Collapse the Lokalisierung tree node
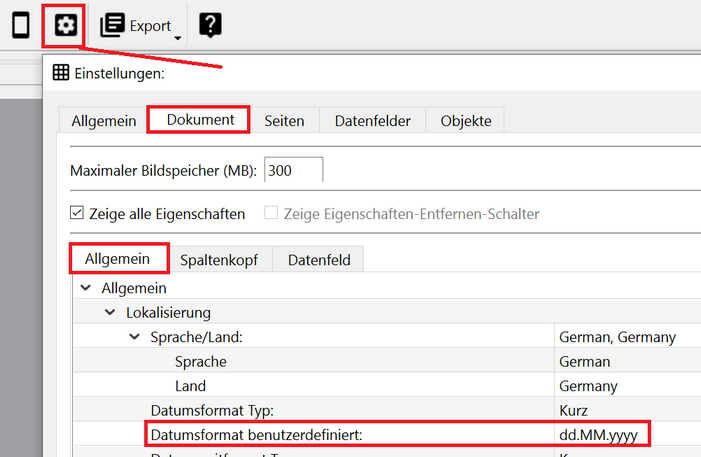The image size is (701, 457). click(110, 312)
